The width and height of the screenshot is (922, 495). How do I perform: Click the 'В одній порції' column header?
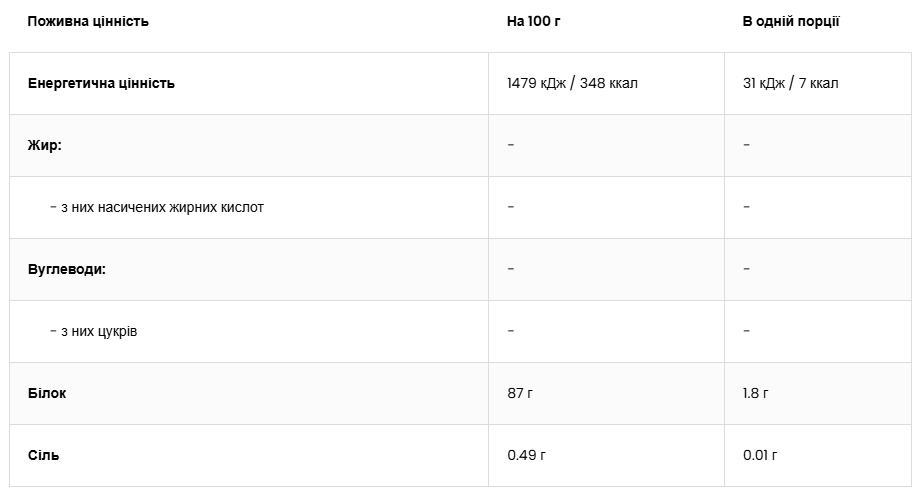(x=791, y=21)
